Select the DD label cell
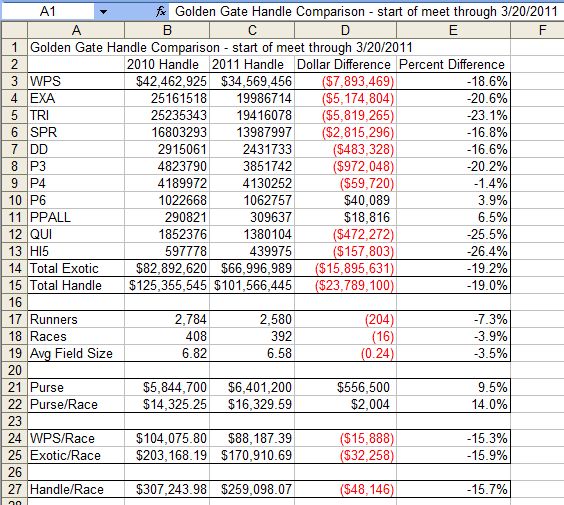Screen dimensions: 564x505 (76, 149)
